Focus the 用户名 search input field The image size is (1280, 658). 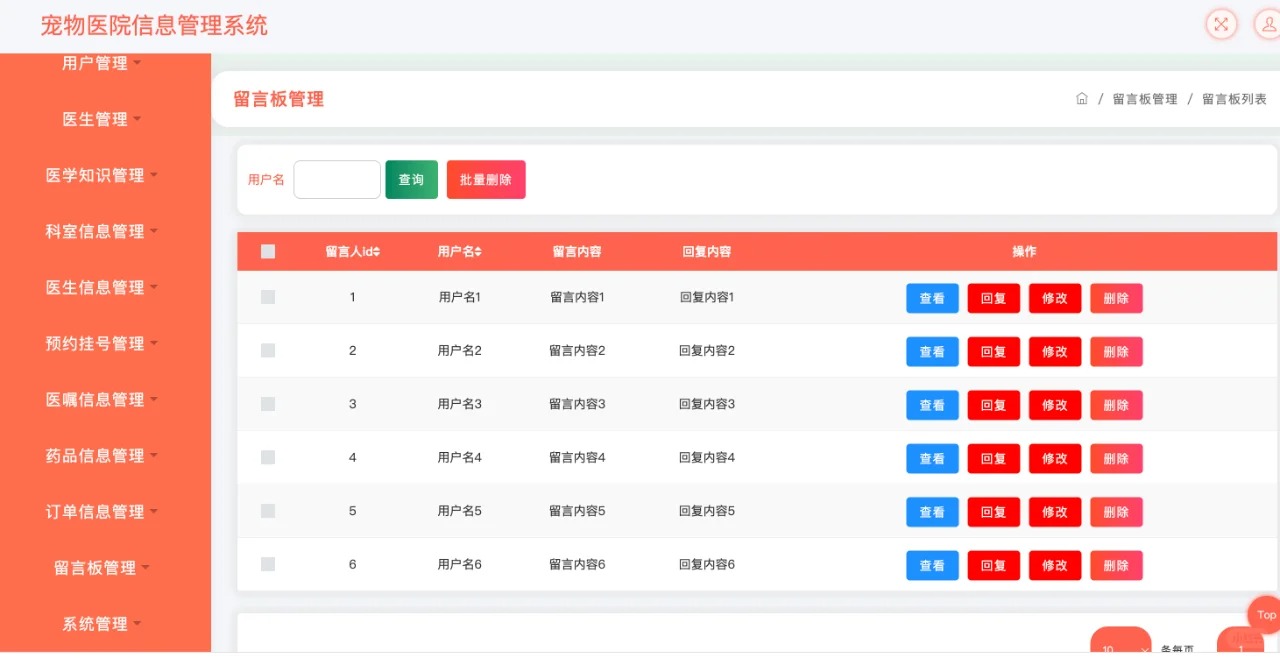[x=337, y=180]
